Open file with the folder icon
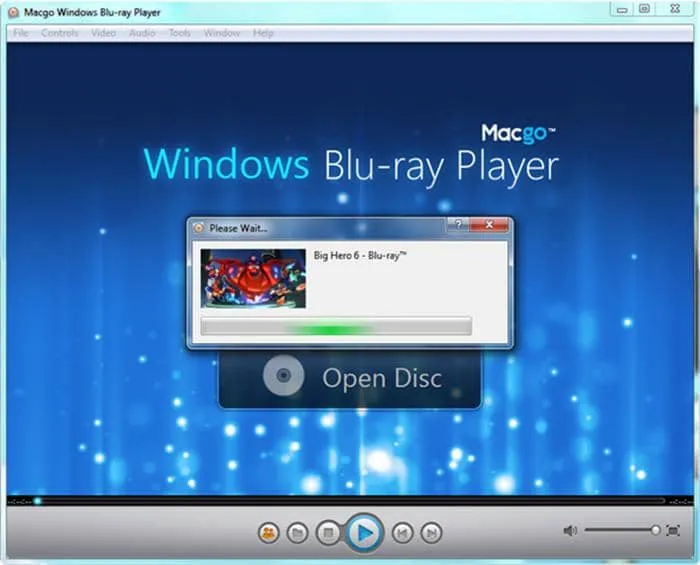Viewport: 700px width, 565px height. 297,533
